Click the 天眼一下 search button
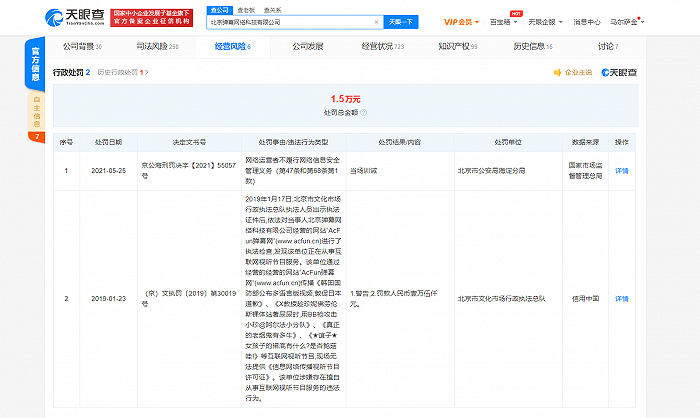700x418 pixels. pyautogui.click(x=401, y=22)
